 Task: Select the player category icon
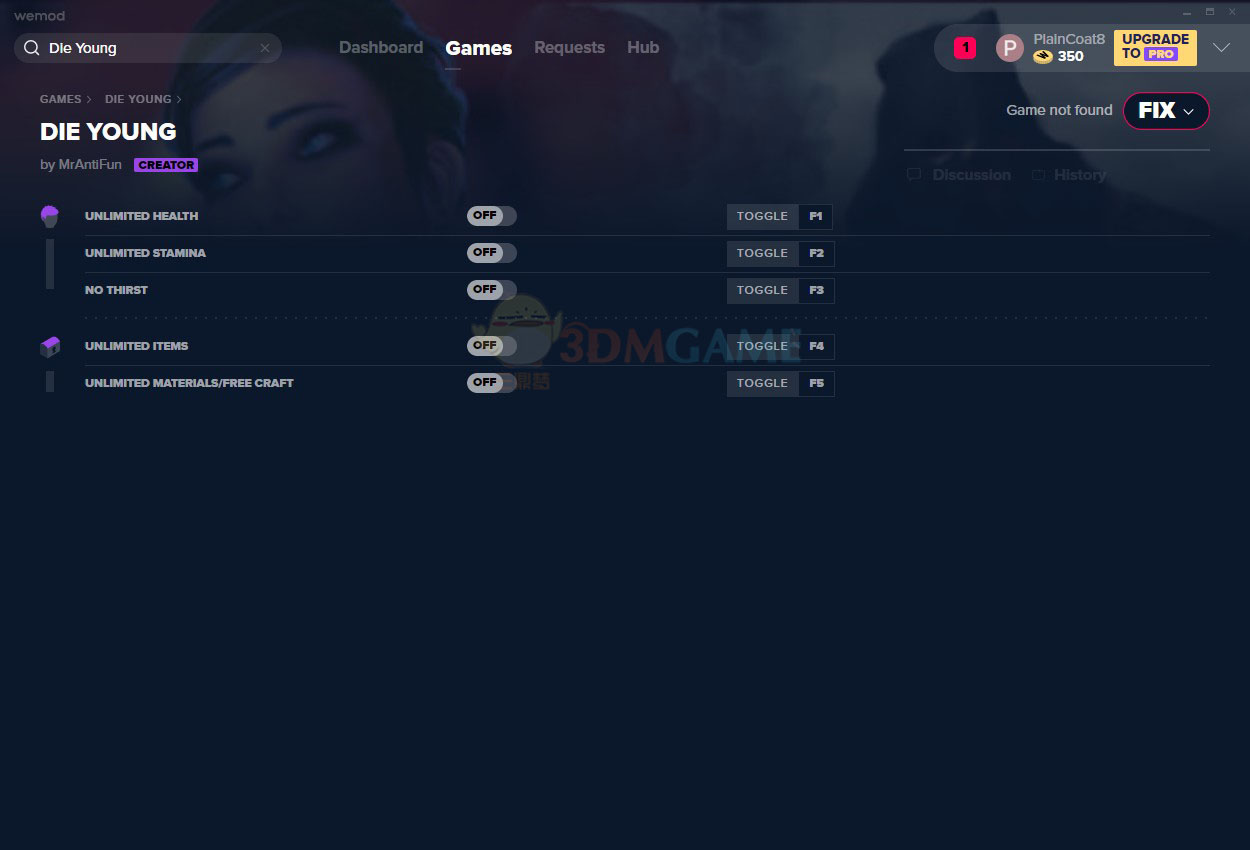[50, 215]
